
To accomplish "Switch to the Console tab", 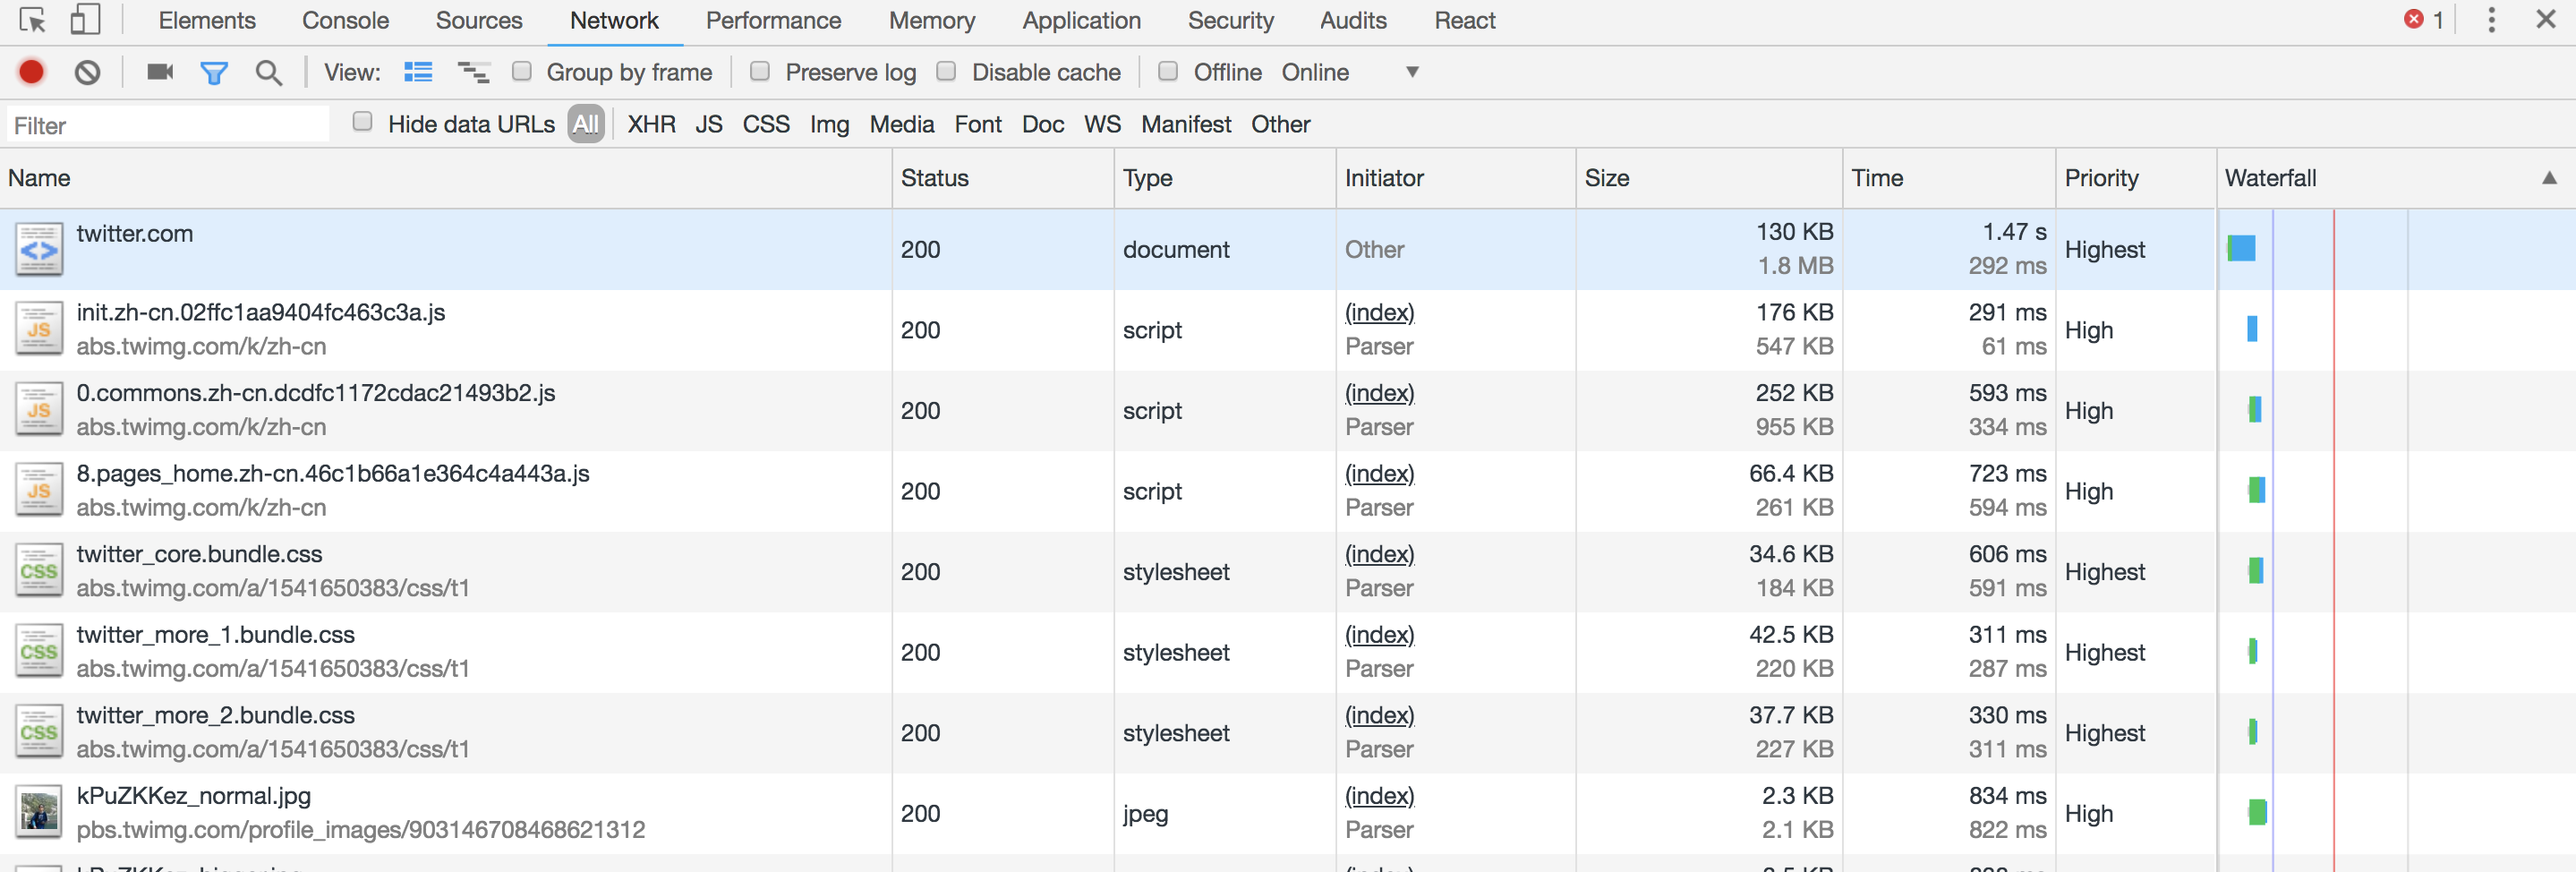I will 345,20.
